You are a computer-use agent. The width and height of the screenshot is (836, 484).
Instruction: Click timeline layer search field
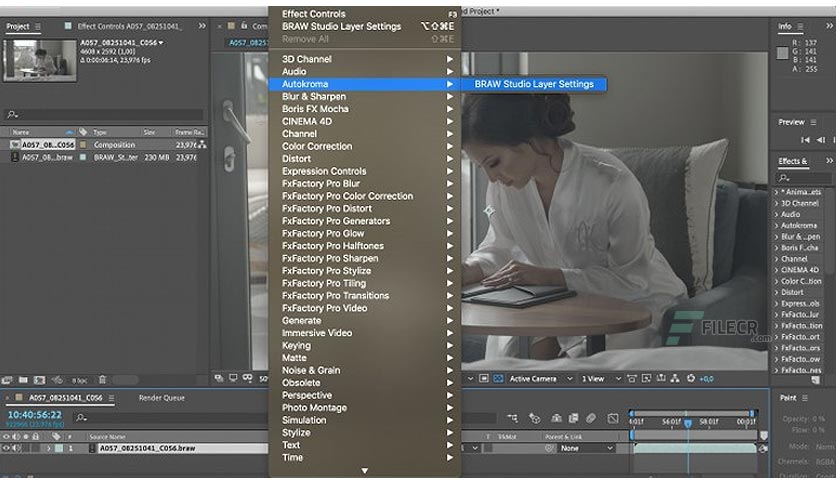pyautogui.click(x=171, y=418)
